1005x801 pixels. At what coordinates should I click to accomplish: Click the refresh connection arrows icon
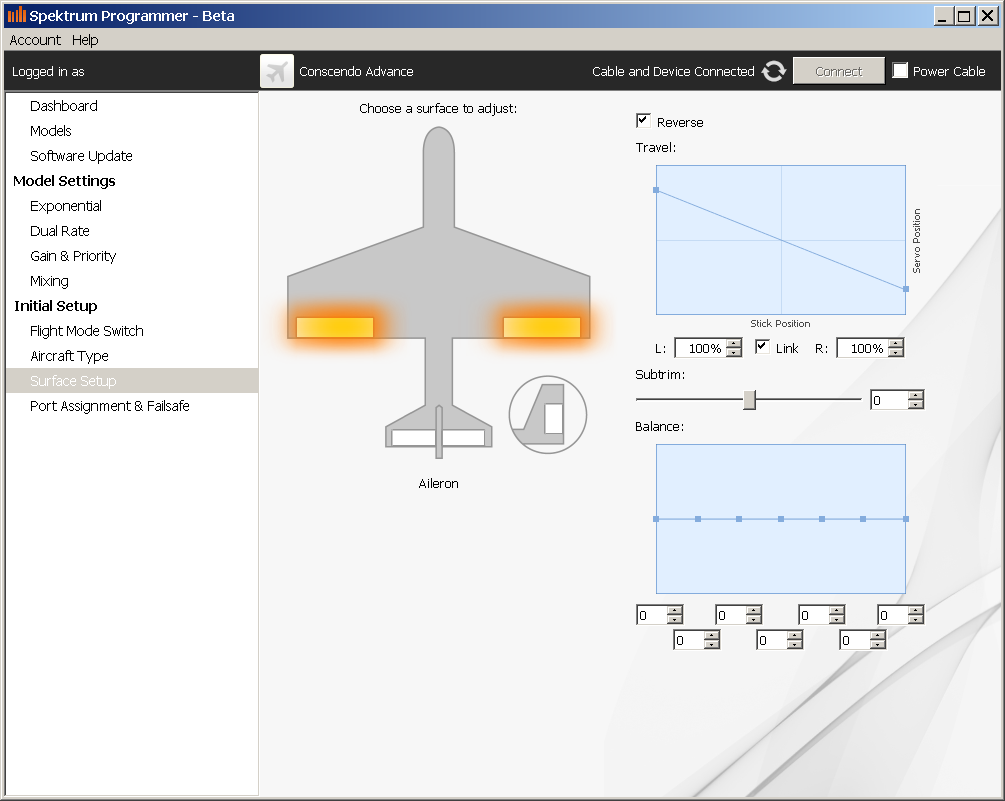point(774,71)
